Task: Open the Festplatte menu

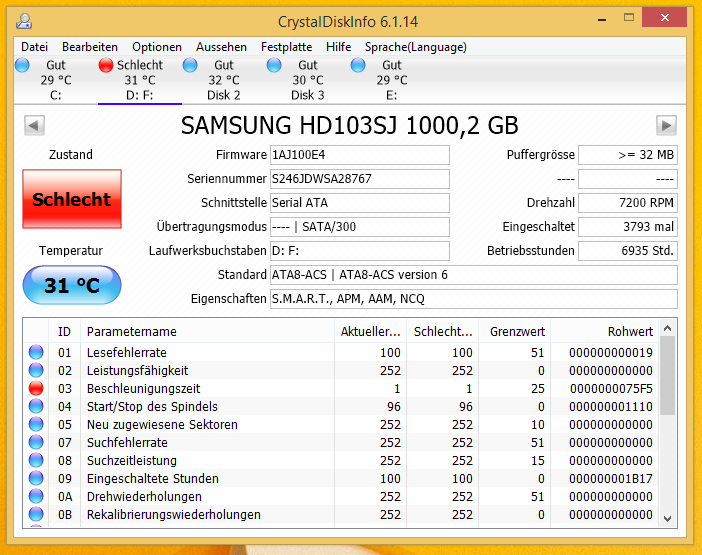Action: pyautogui.click(x=287, y=47)
